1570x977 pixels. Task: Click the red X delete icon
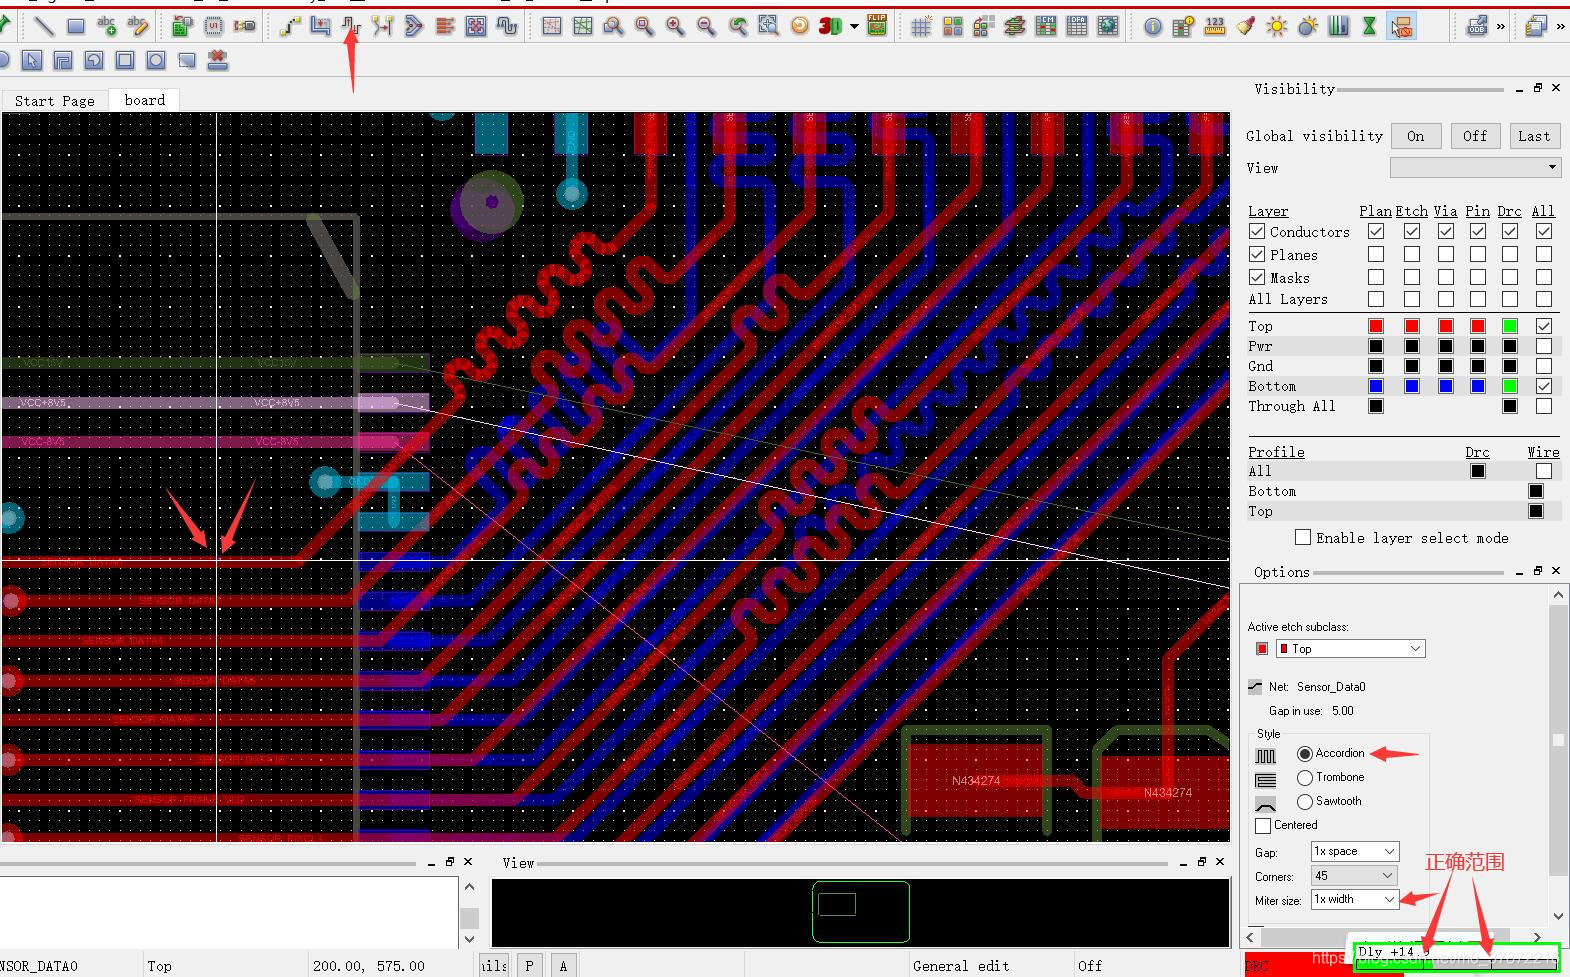point(217,61)
